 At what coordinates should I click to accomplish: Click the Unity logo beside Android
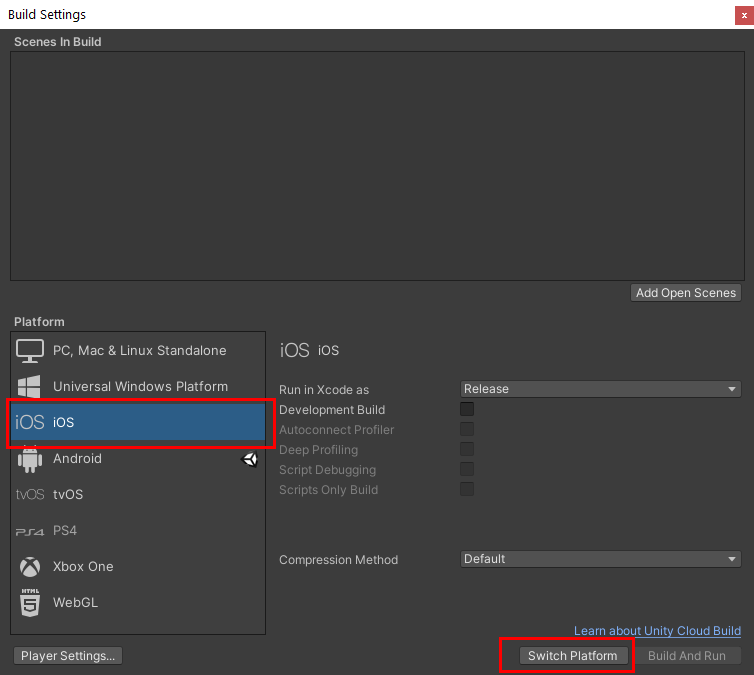pyautogui.click(x=250, y=459)
